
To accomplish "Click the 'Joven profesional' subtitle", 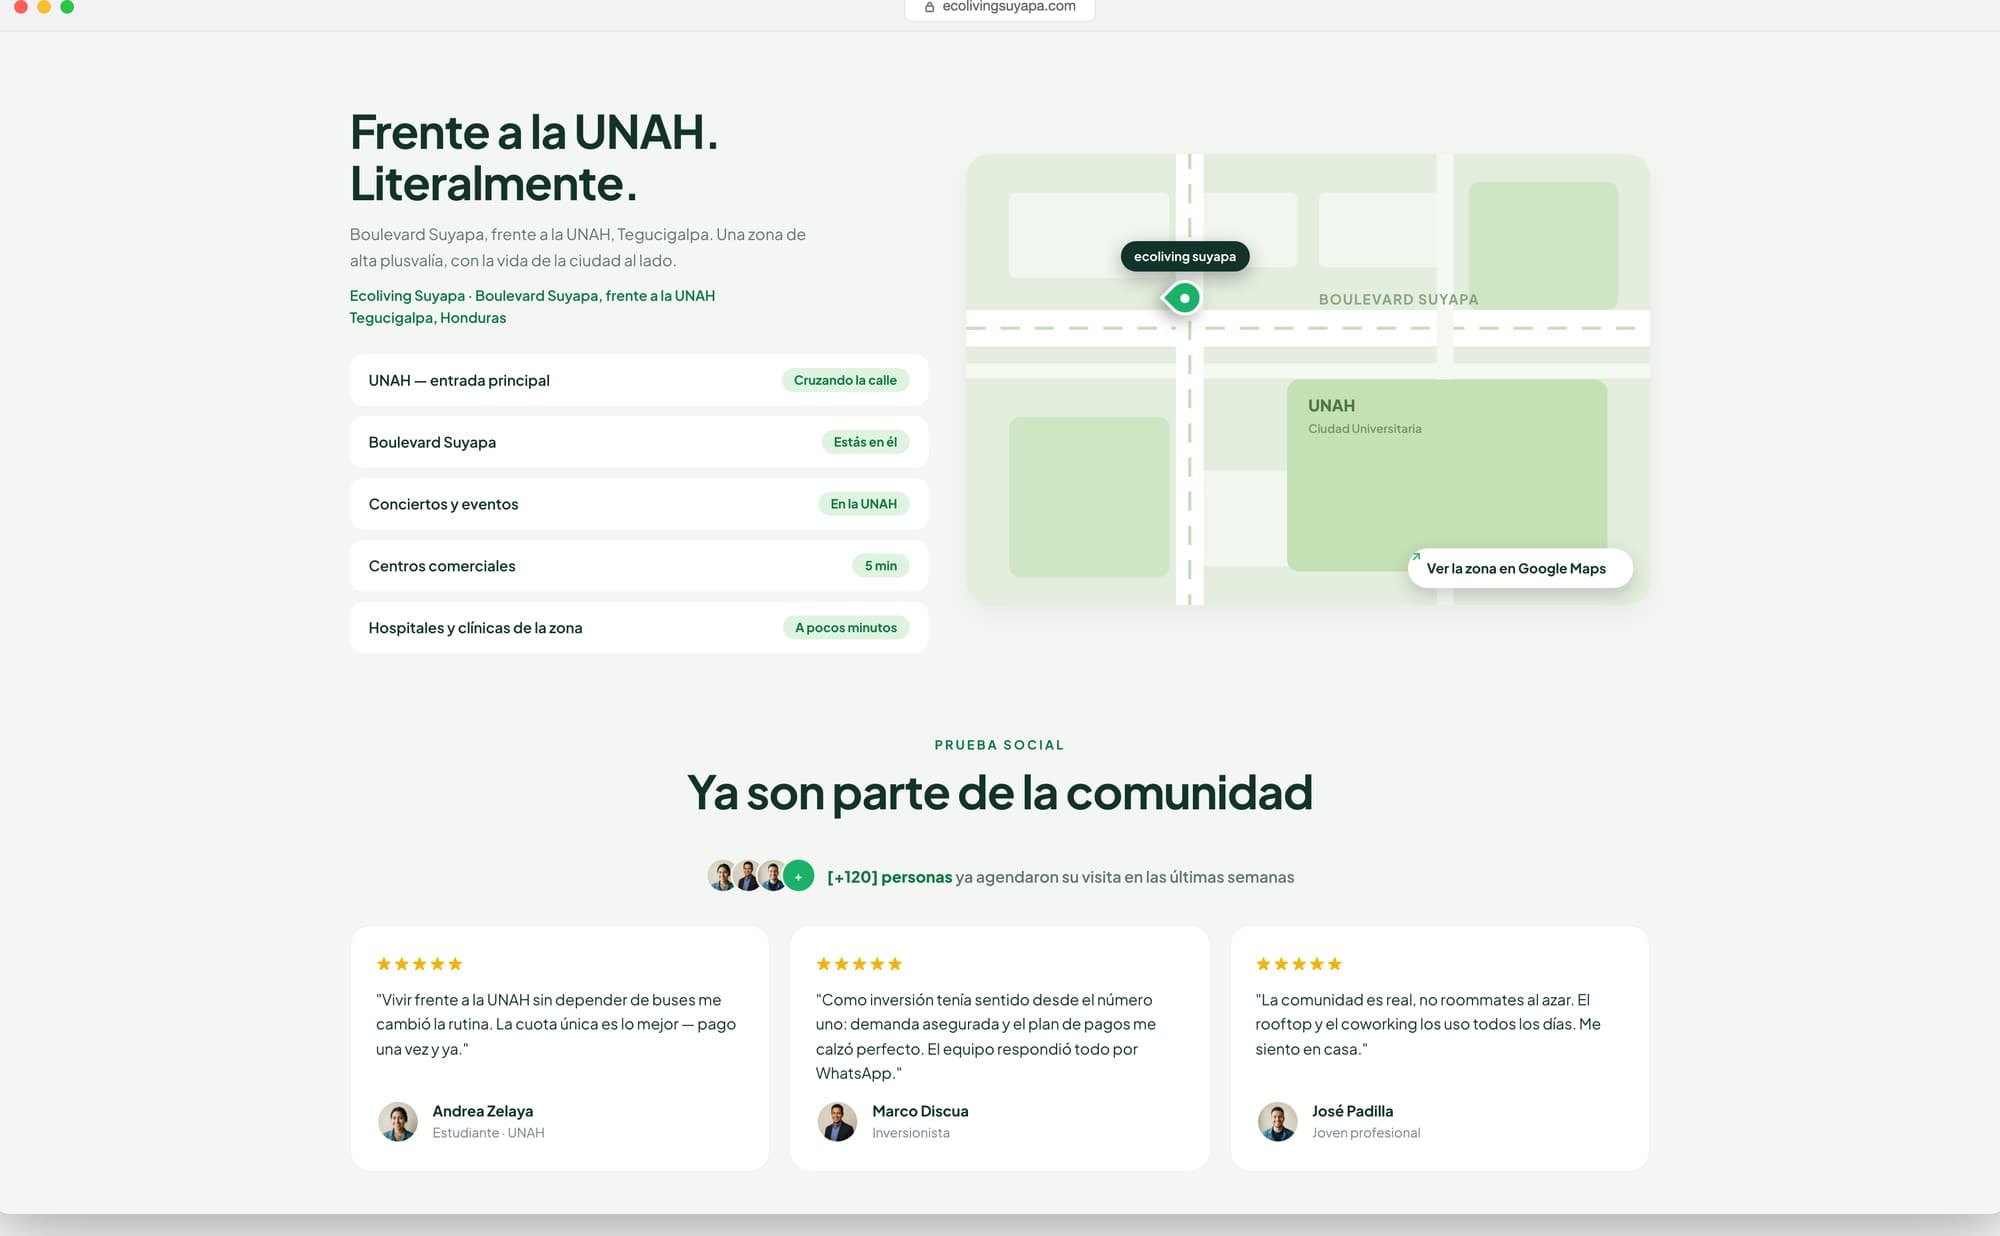I will click(x=1366, y=1133).
